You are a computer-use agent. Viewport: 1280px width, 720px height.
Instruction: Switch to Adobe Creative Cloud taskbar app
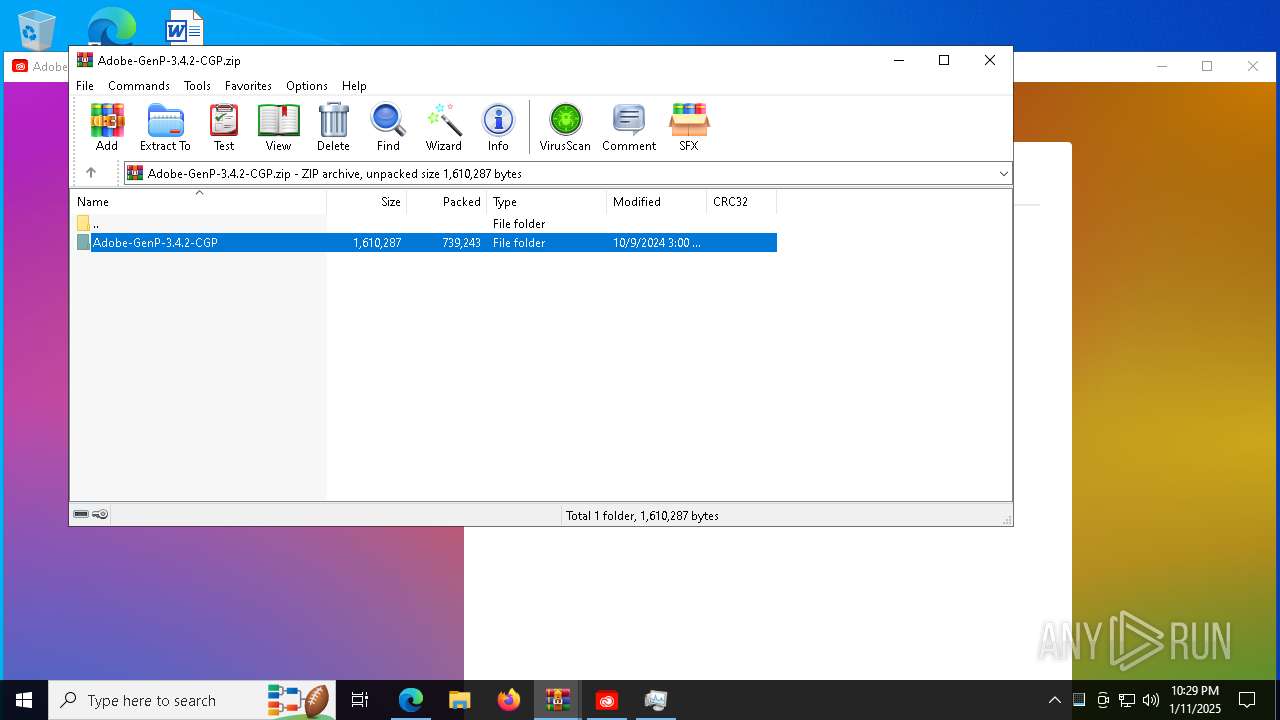pos(607,700)
